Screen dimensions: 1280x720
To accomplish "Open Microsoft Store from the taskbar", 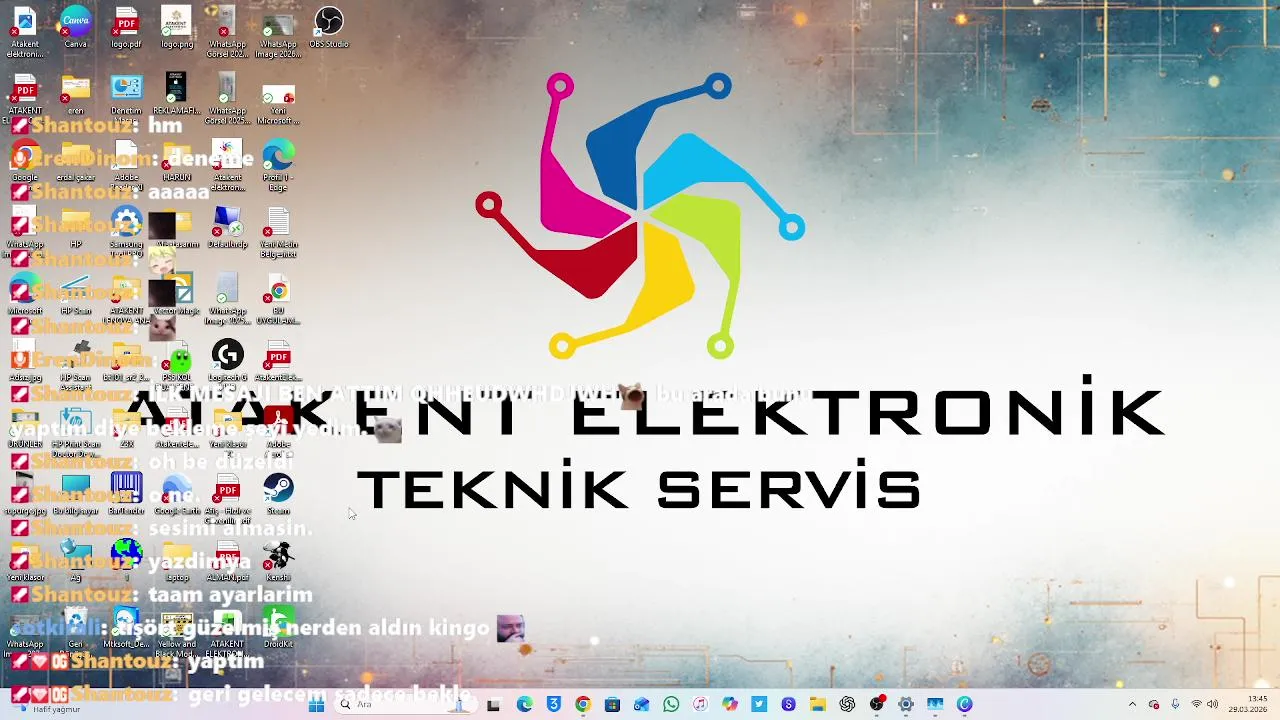I will point(612,705).
